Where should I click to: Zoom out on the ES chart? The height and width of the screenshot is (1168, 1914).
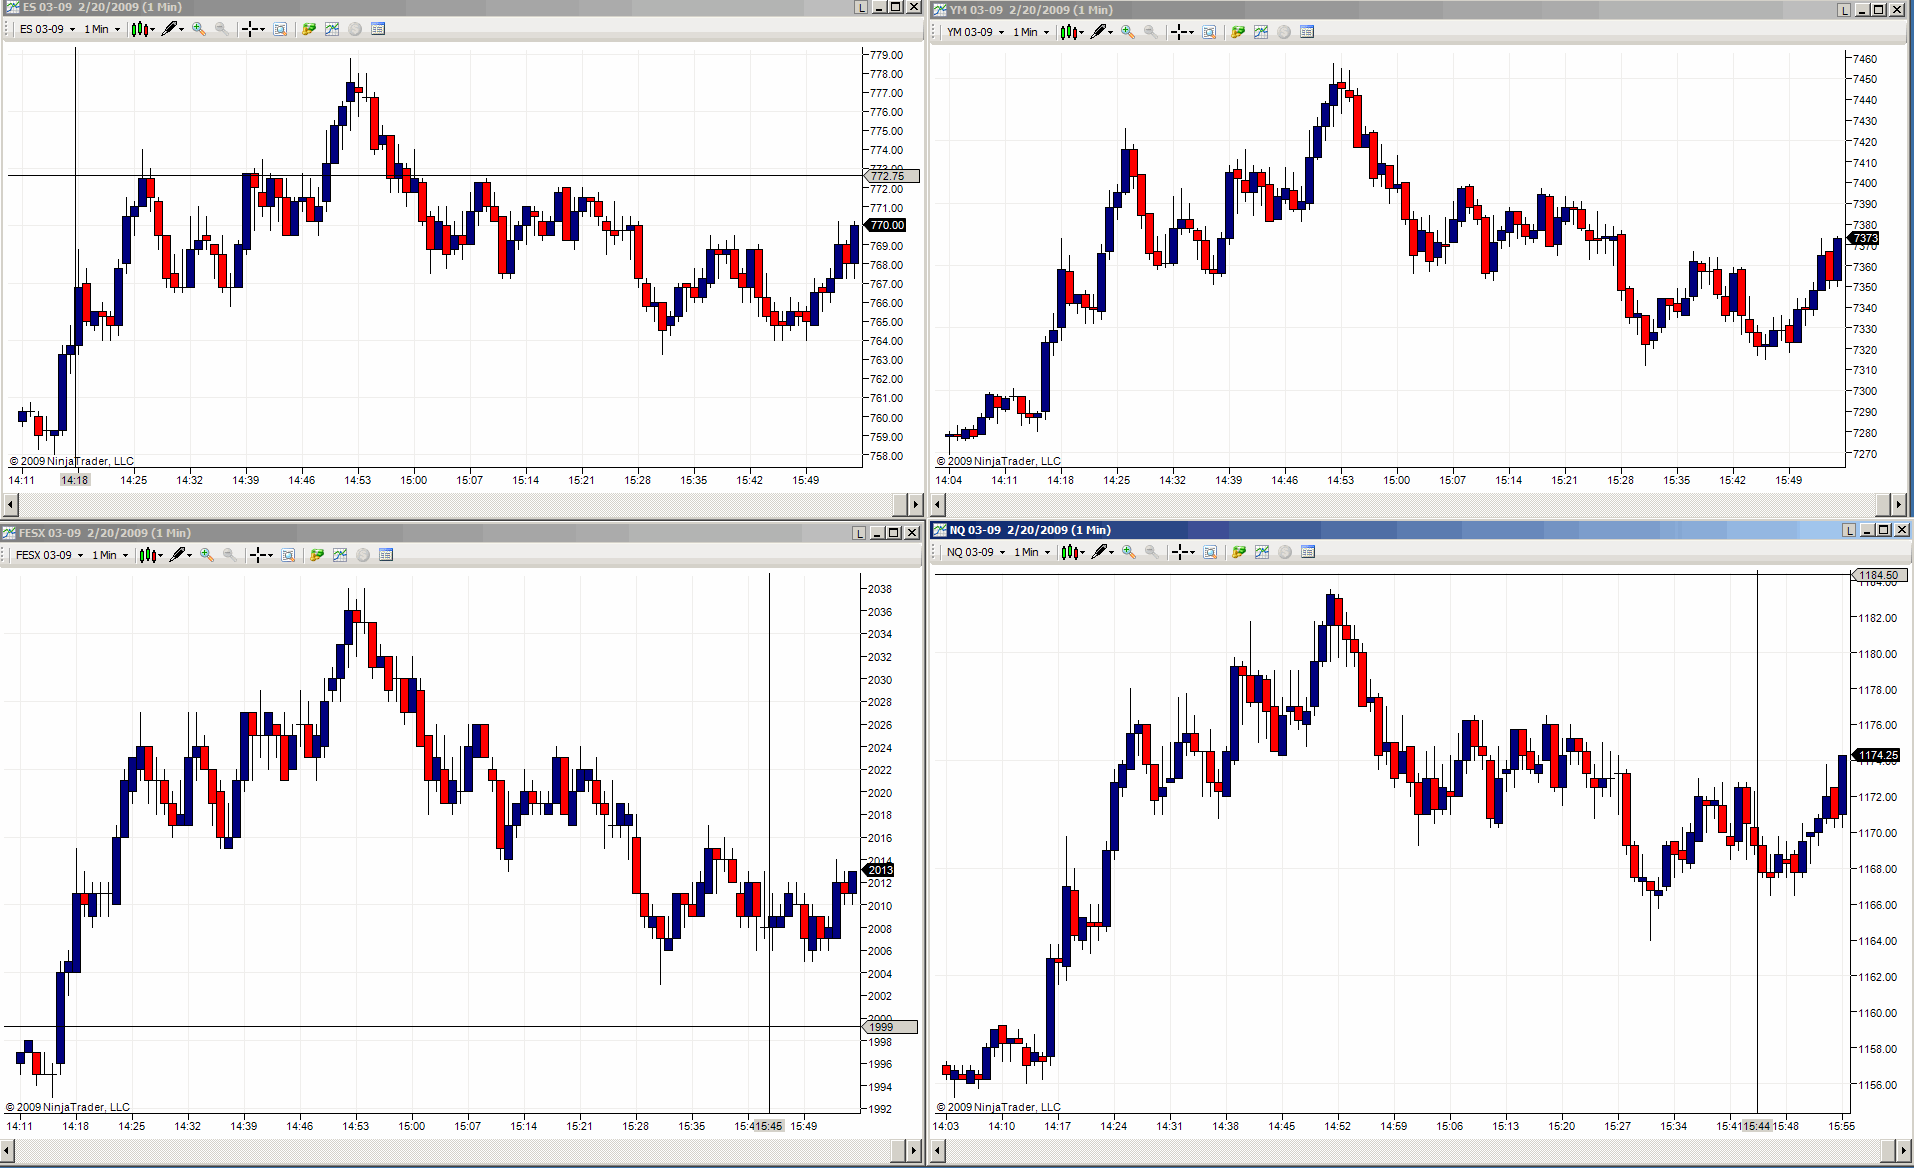(222, 29)
